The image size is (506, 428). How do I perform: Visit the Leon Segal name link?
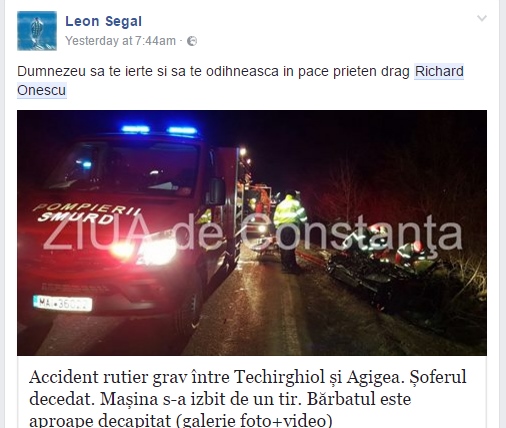104,21
